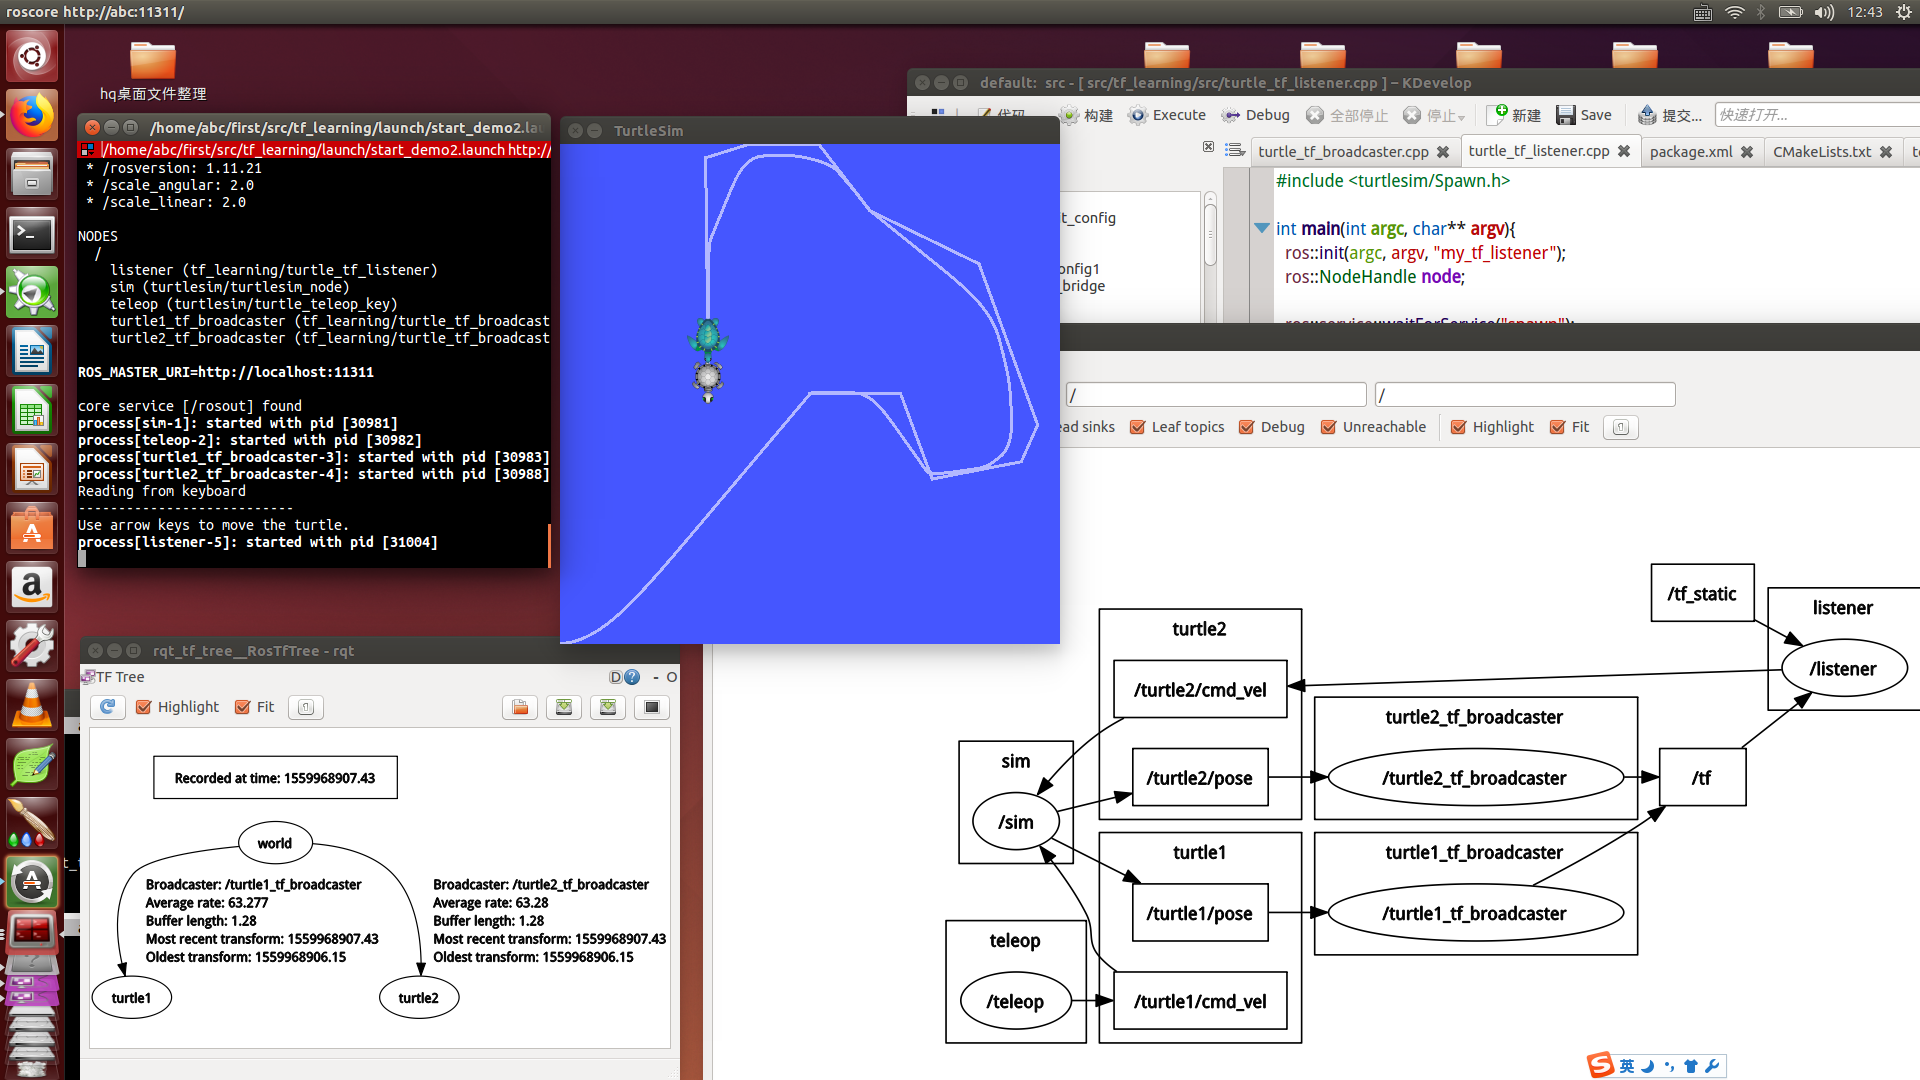Disable the Unreachable checkbox
This screenshot has height=1080, width=1920.
click(1329, 427)
